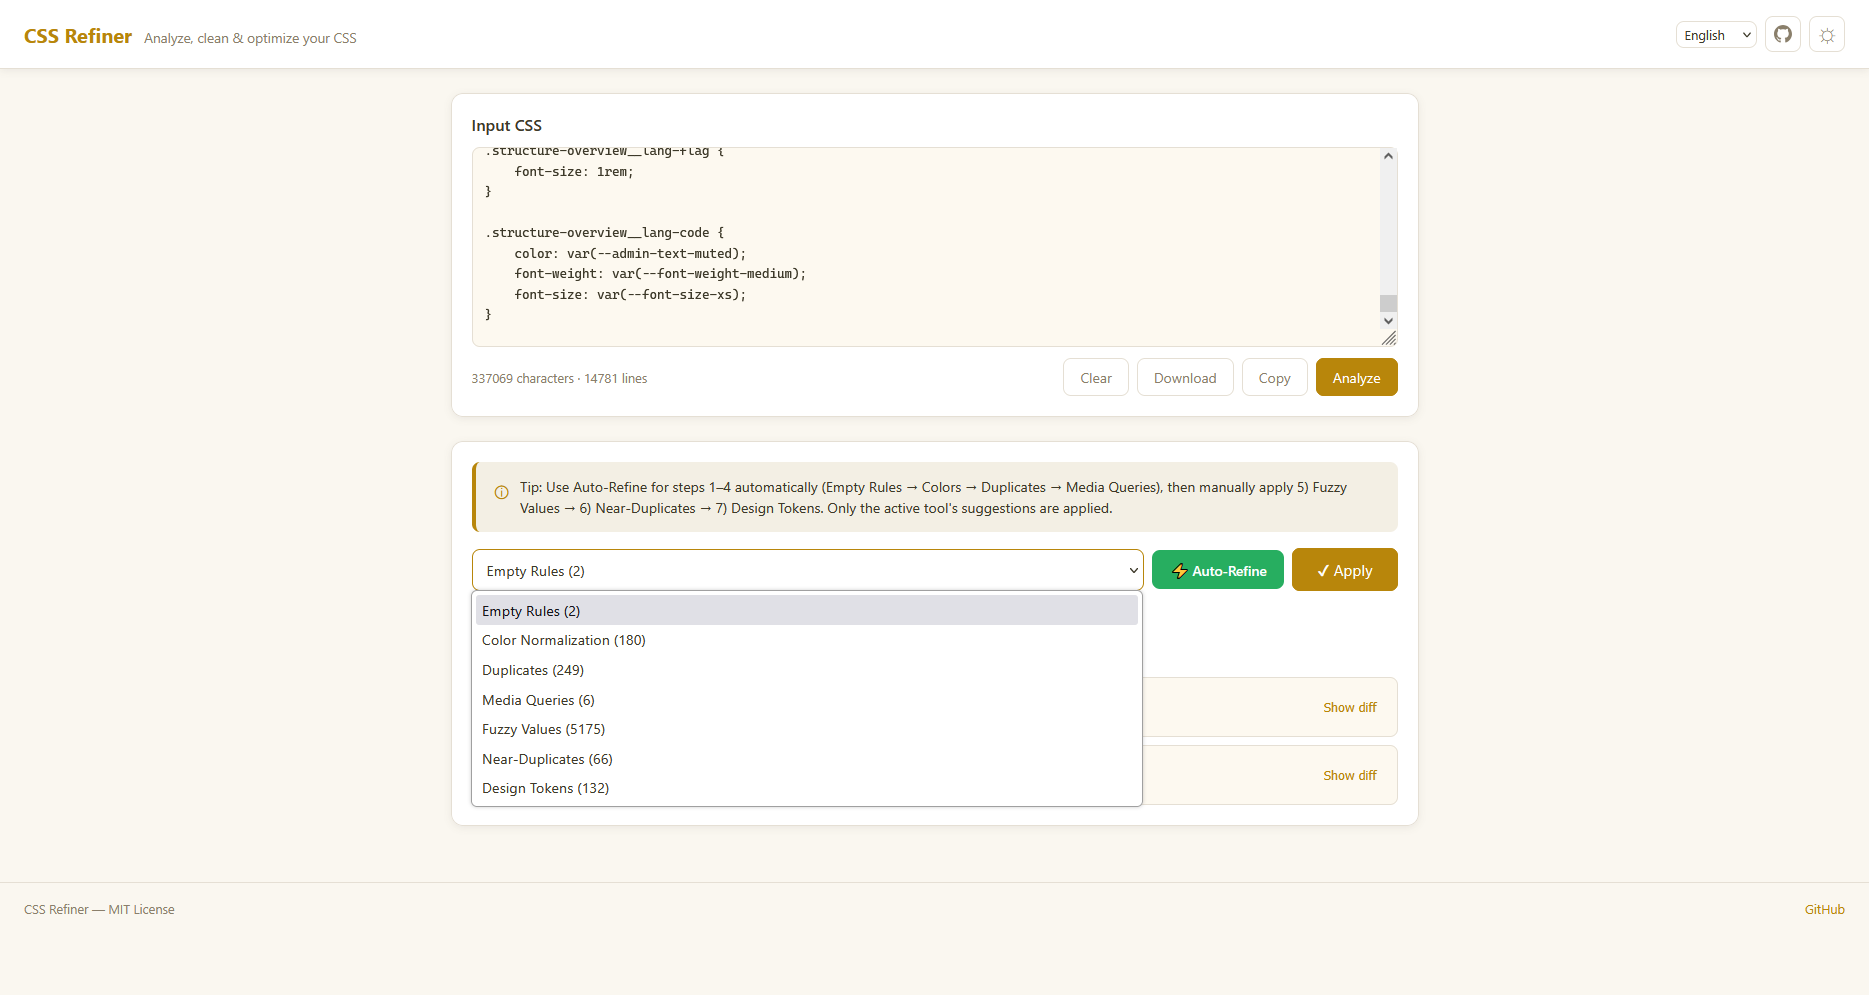Start Auto-Refine with lightning icon
Screen dimensions: 1869x995
[1218, 570]
